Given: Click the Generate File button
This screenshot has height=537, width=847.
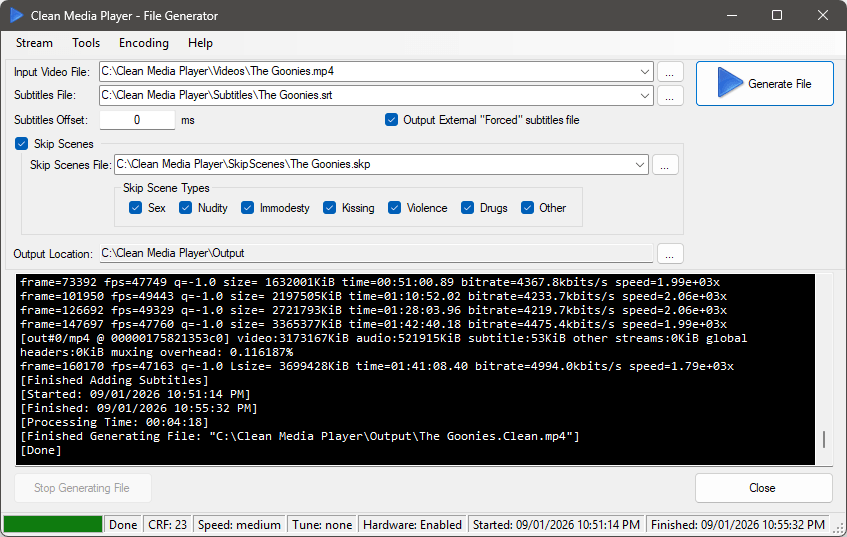Looking at the screenshot, I should 764,83.
